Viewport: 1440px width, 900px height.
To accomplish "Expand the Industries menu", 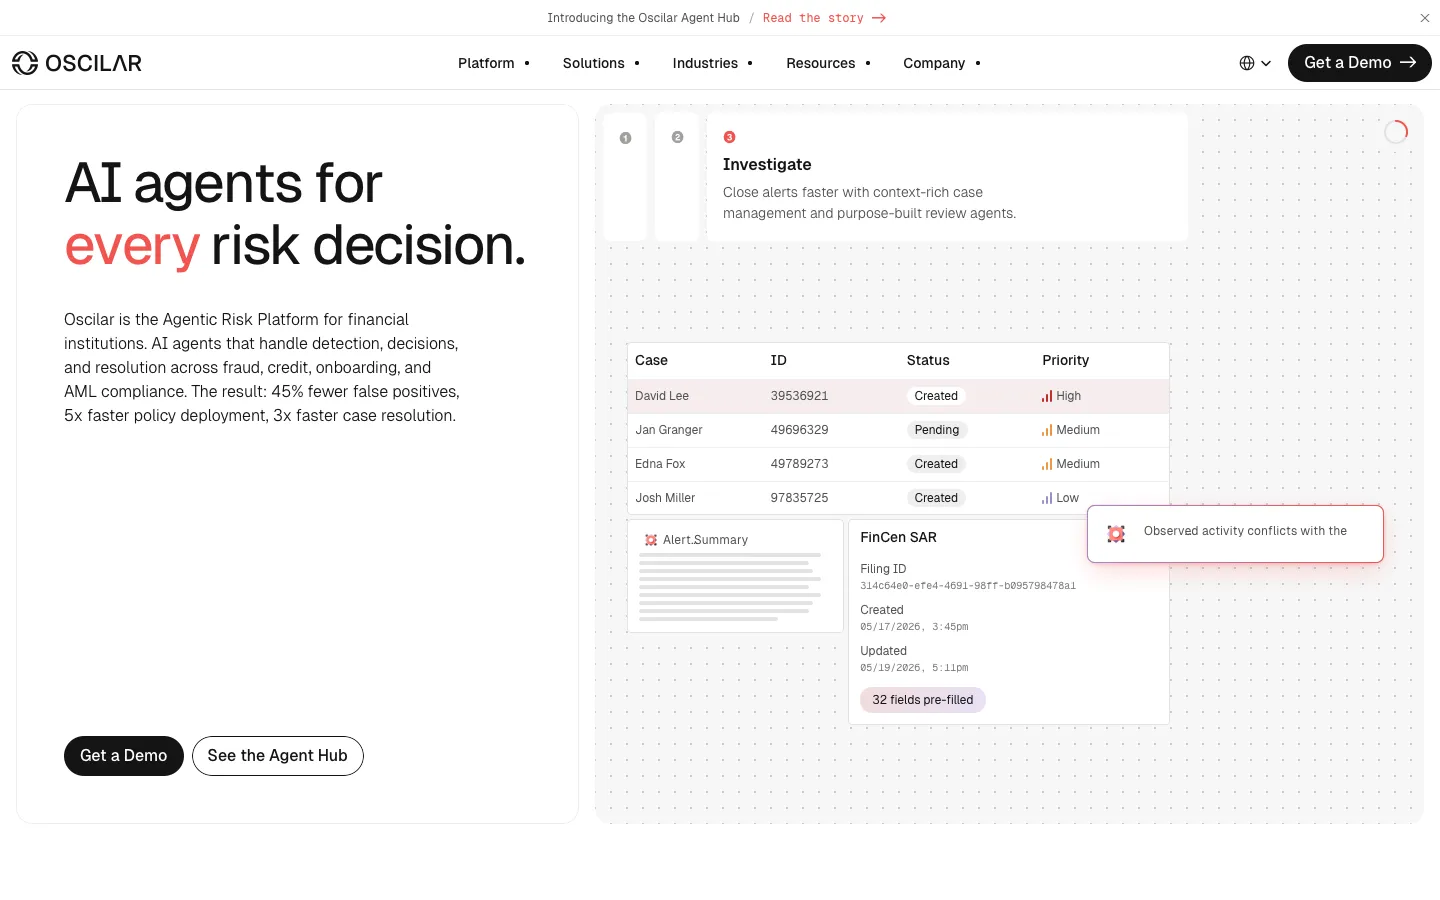I will tap(713, 63).
